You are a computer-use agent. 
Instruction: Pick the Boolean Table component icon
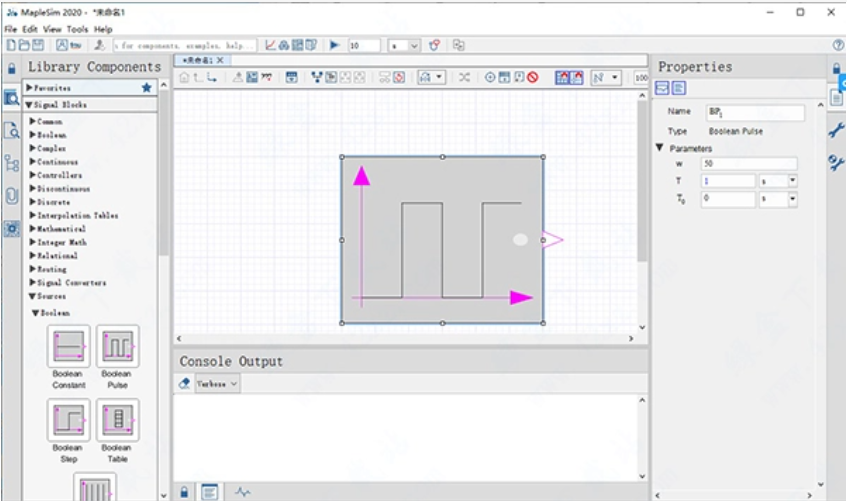[x=118, y=420]
